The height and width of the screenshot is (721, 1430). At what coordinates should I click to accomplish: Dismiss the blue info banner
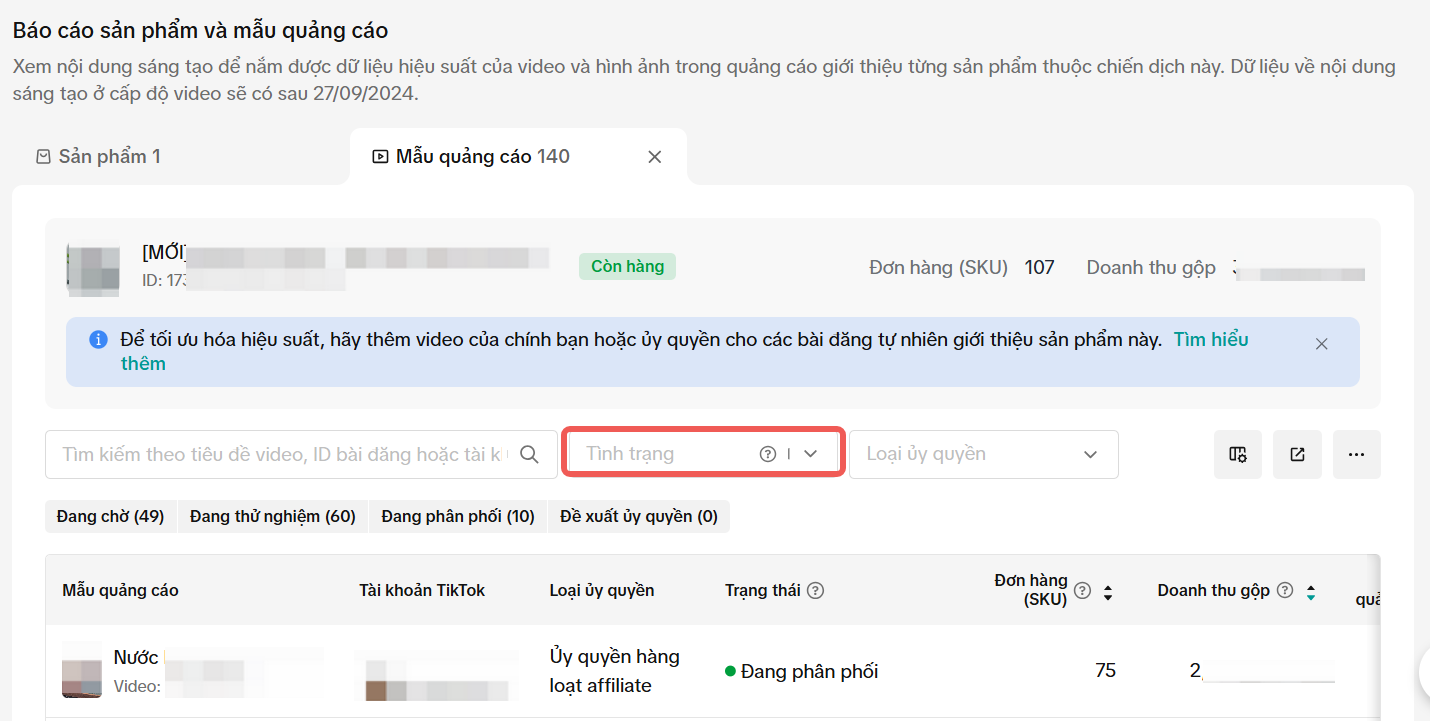[x=1321, y=344]
